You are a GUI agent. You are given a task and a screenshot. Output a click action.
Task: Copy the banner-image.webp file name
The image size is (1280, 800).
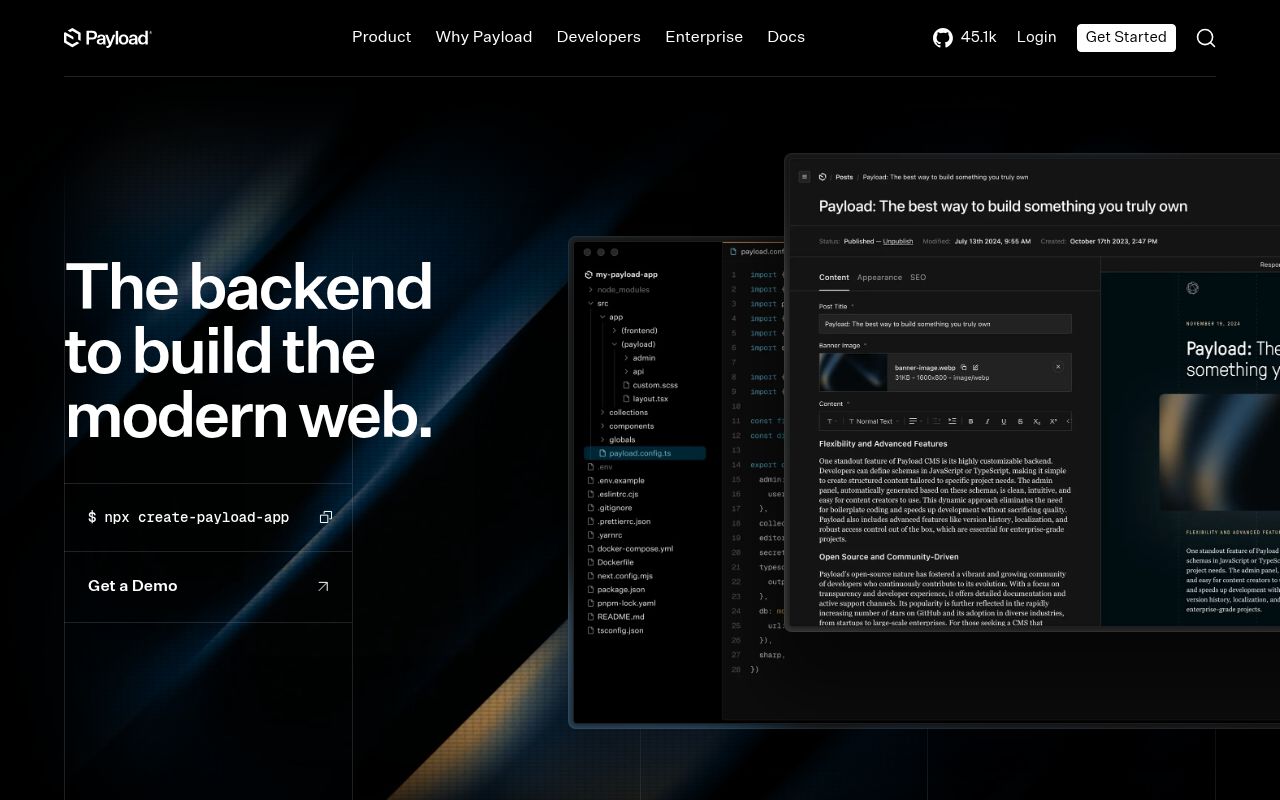coord(964,368)
